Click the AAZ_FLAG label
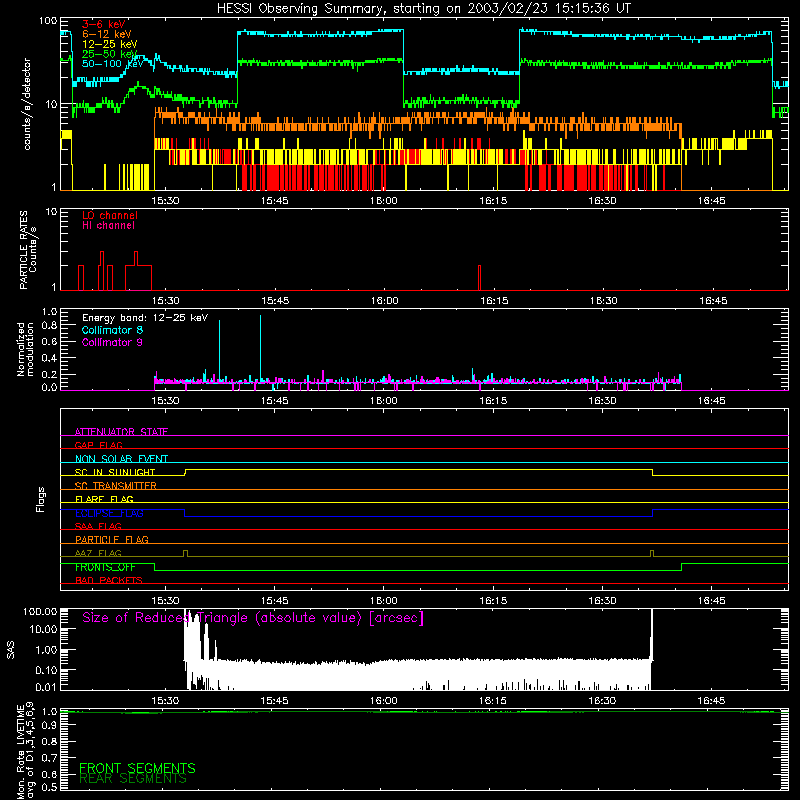The height and width of the screenshot is (800, 800). pos(98,553)
